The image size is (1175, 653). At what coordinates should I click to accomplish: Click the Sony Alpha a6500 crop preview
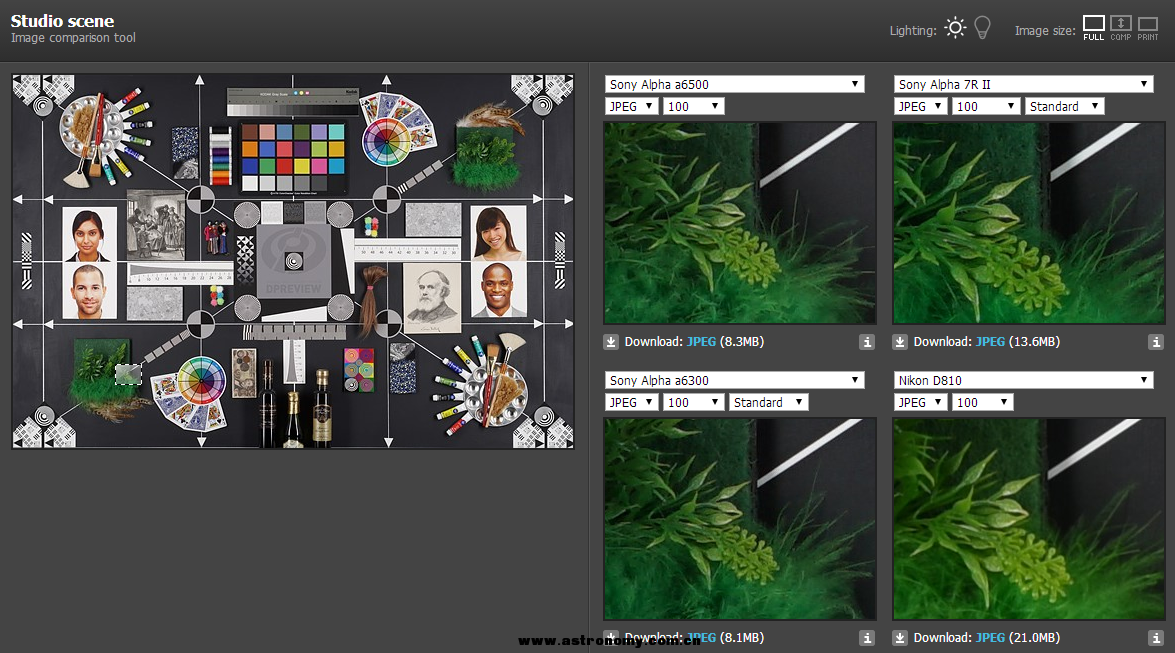pyautogui.click(x=740, y=223)
